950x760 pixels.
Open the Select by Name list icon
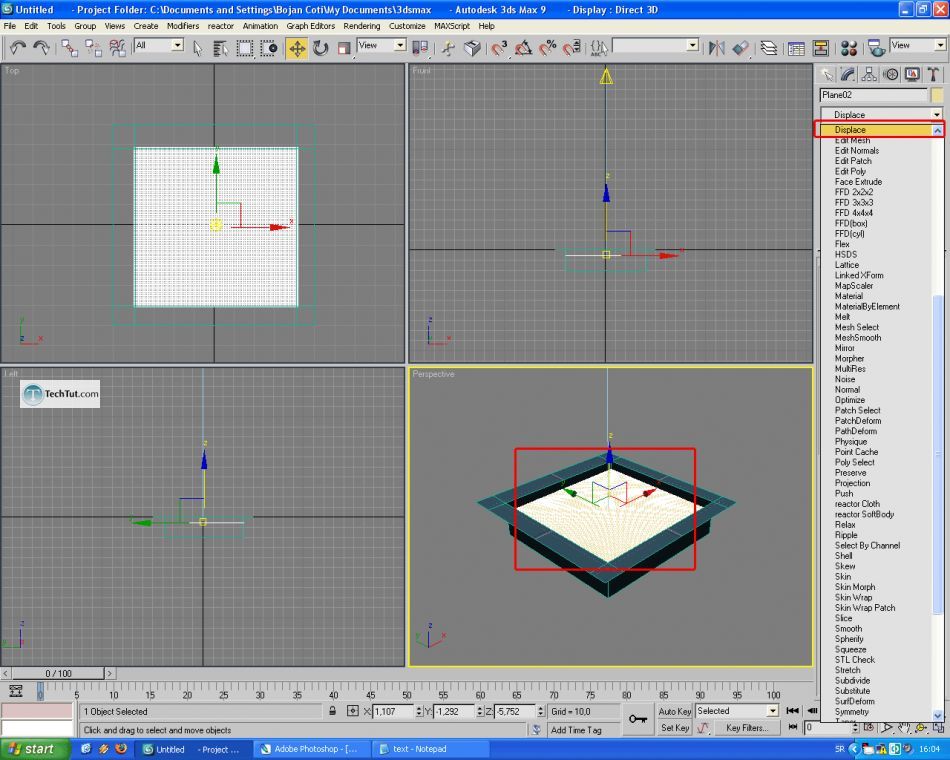(221, 48)
